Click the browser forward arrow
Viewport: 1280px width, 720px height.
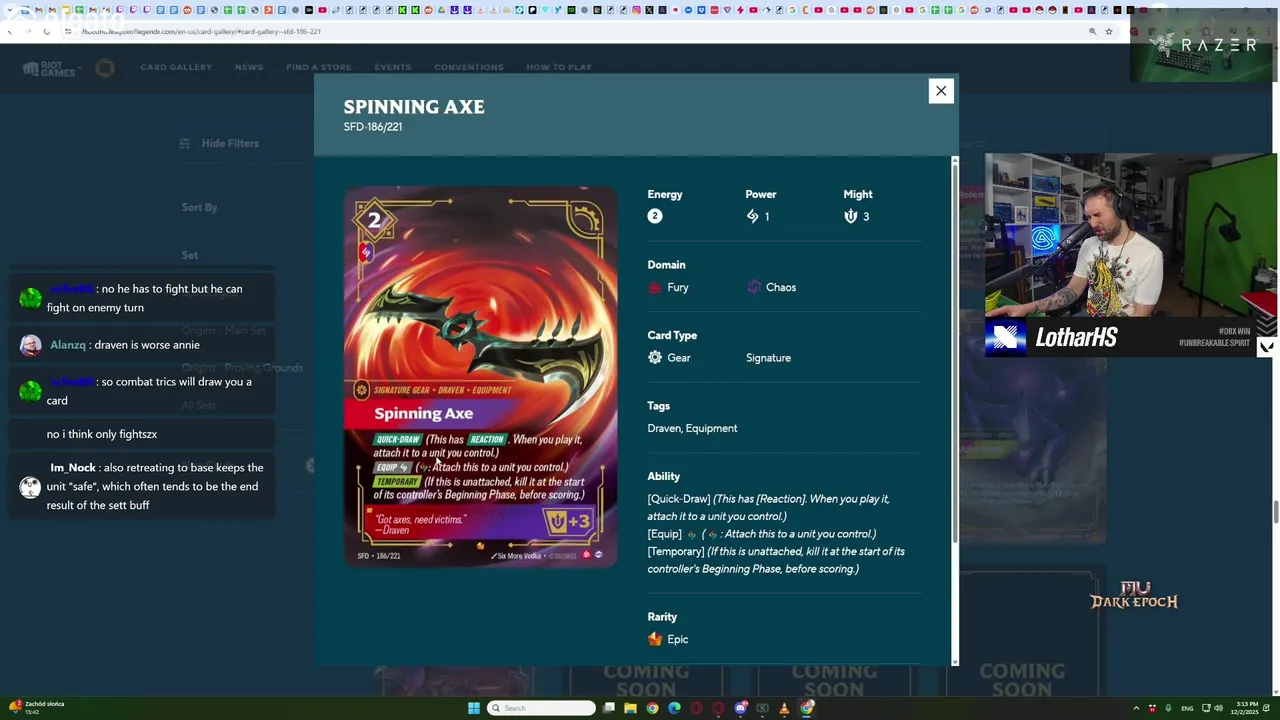(x=28, y=31)
